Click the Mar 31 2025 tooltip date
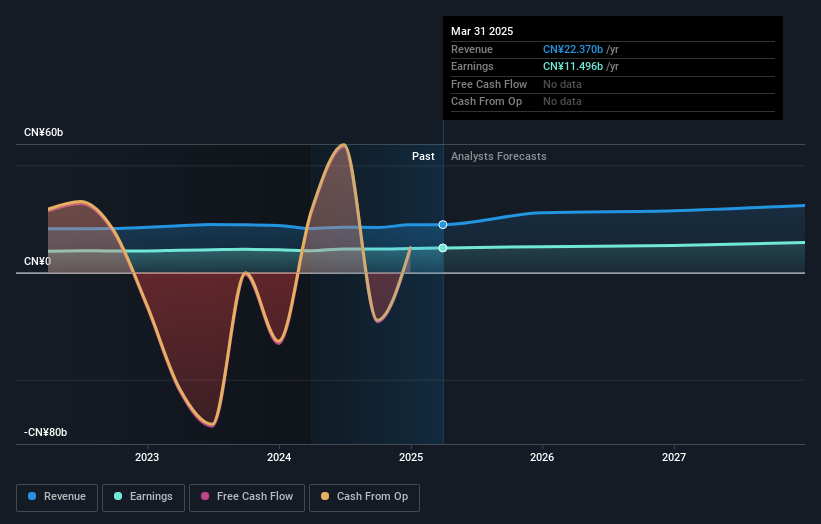 click(482, 31)
